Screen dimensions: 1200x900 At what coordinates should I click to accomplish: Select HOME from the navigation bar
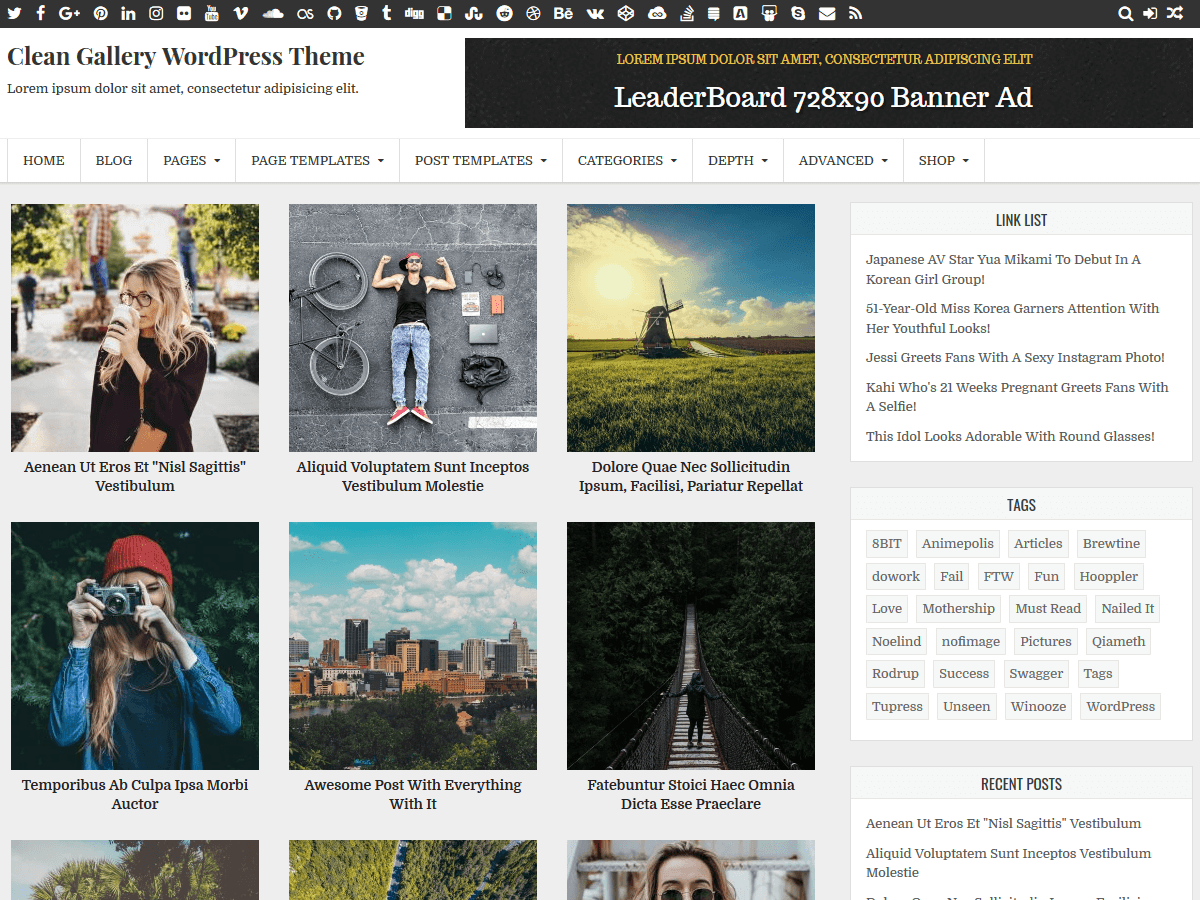coord(43,160)
